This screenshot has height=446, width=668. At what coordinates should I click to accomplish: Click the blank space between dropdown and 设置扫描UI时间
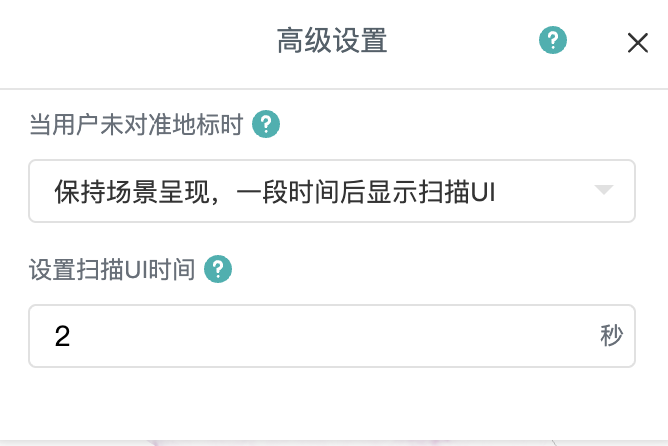[332, 238]
